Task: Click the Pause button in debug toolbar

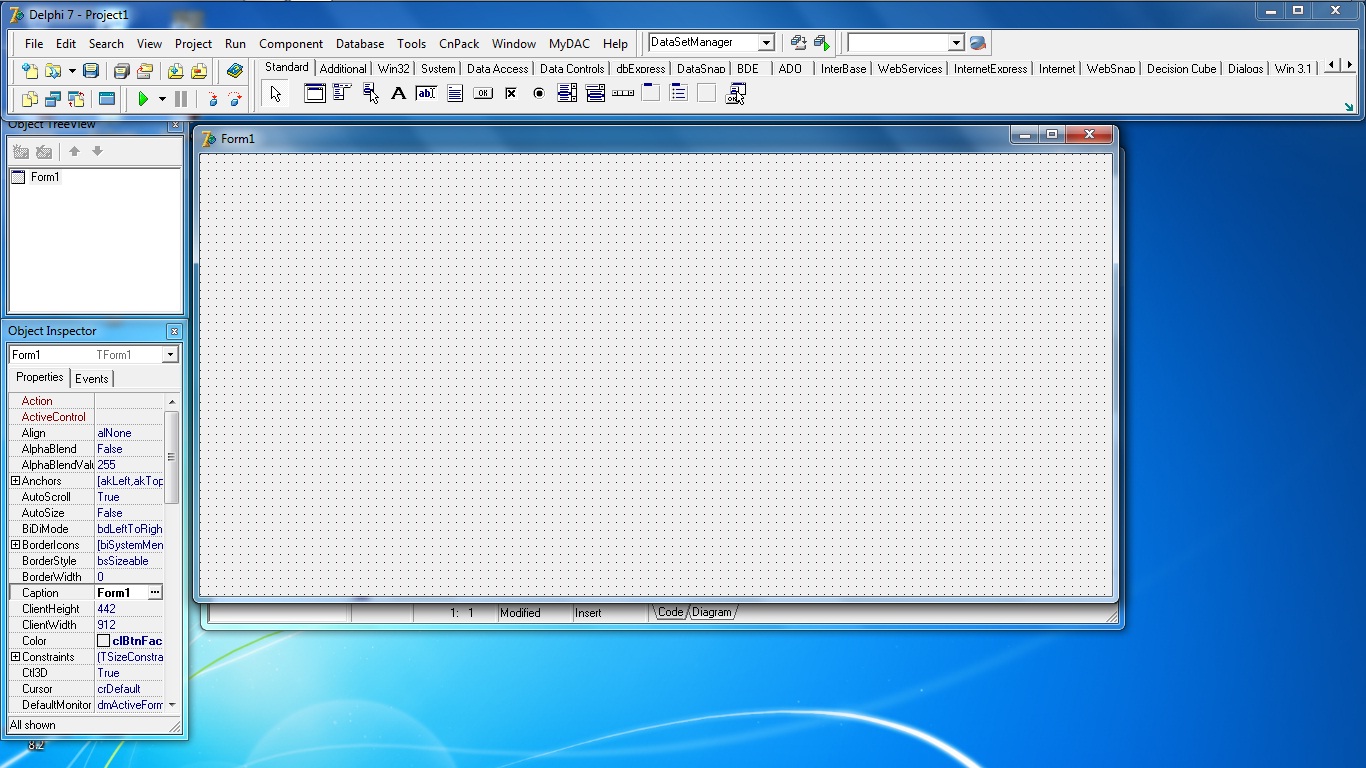Action: tap(181, 99)
